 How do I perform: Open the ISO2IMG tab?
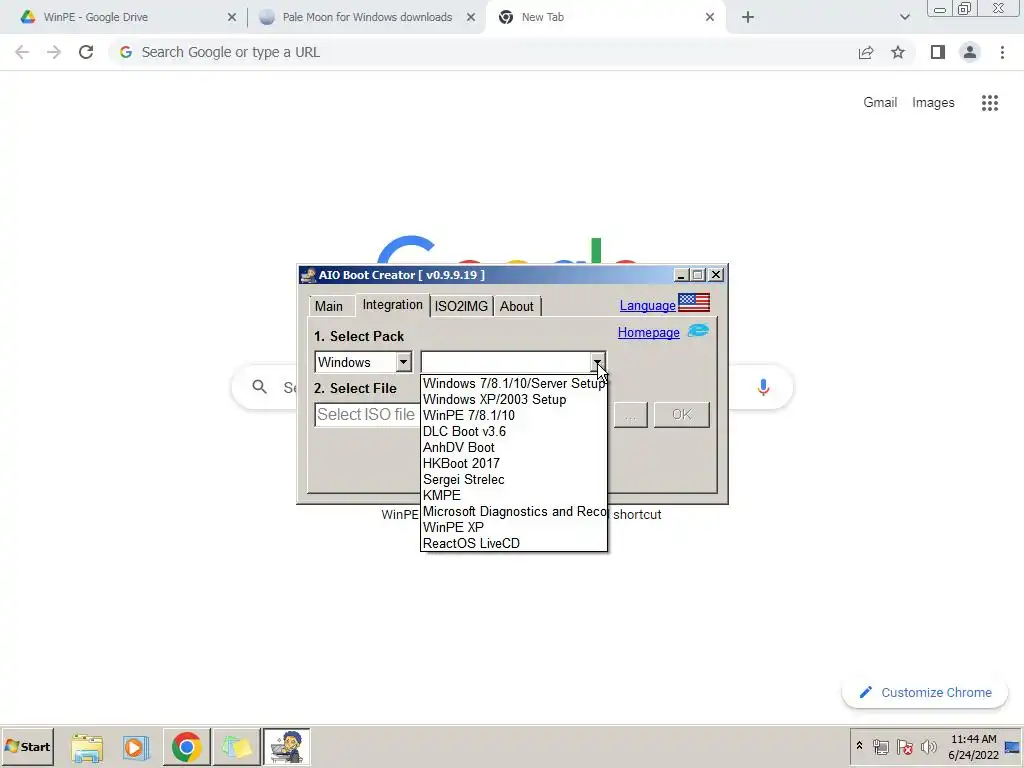[x=461, y=306]
